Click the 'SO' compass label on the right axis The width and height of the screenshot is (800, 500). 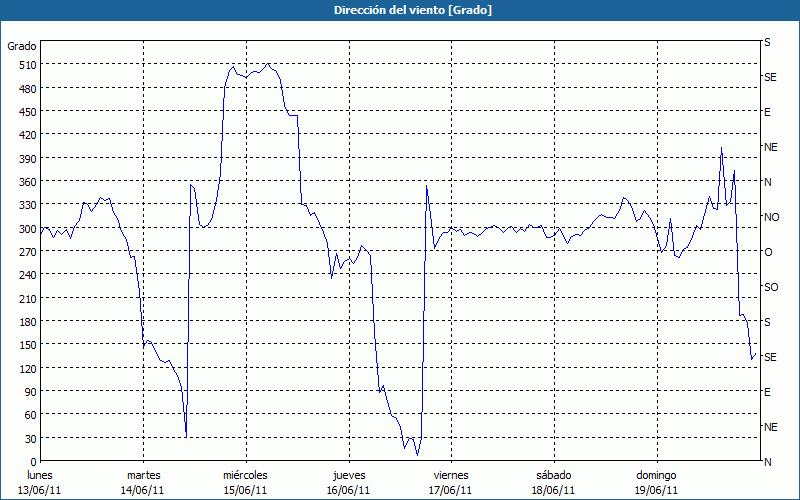pyautogui.click(x=771, y=287)
